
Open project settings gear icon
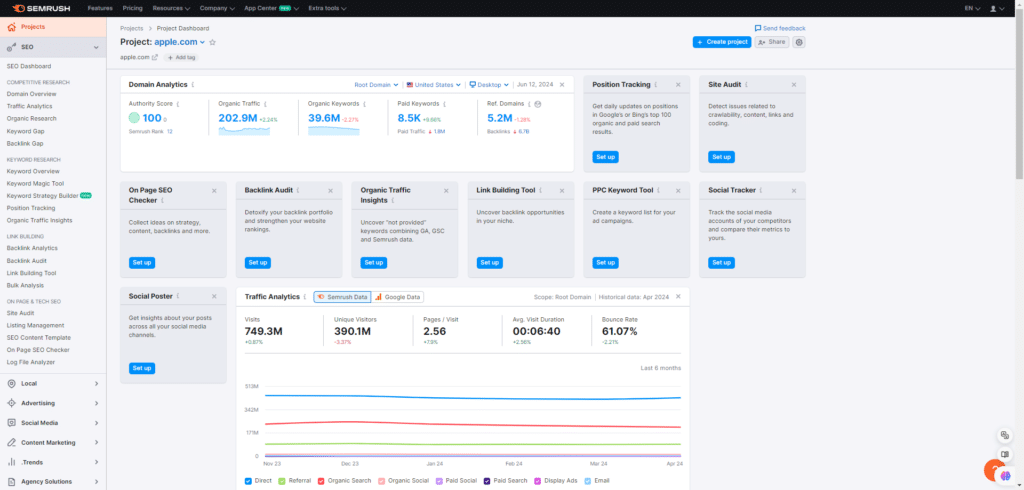click(799, 42)
